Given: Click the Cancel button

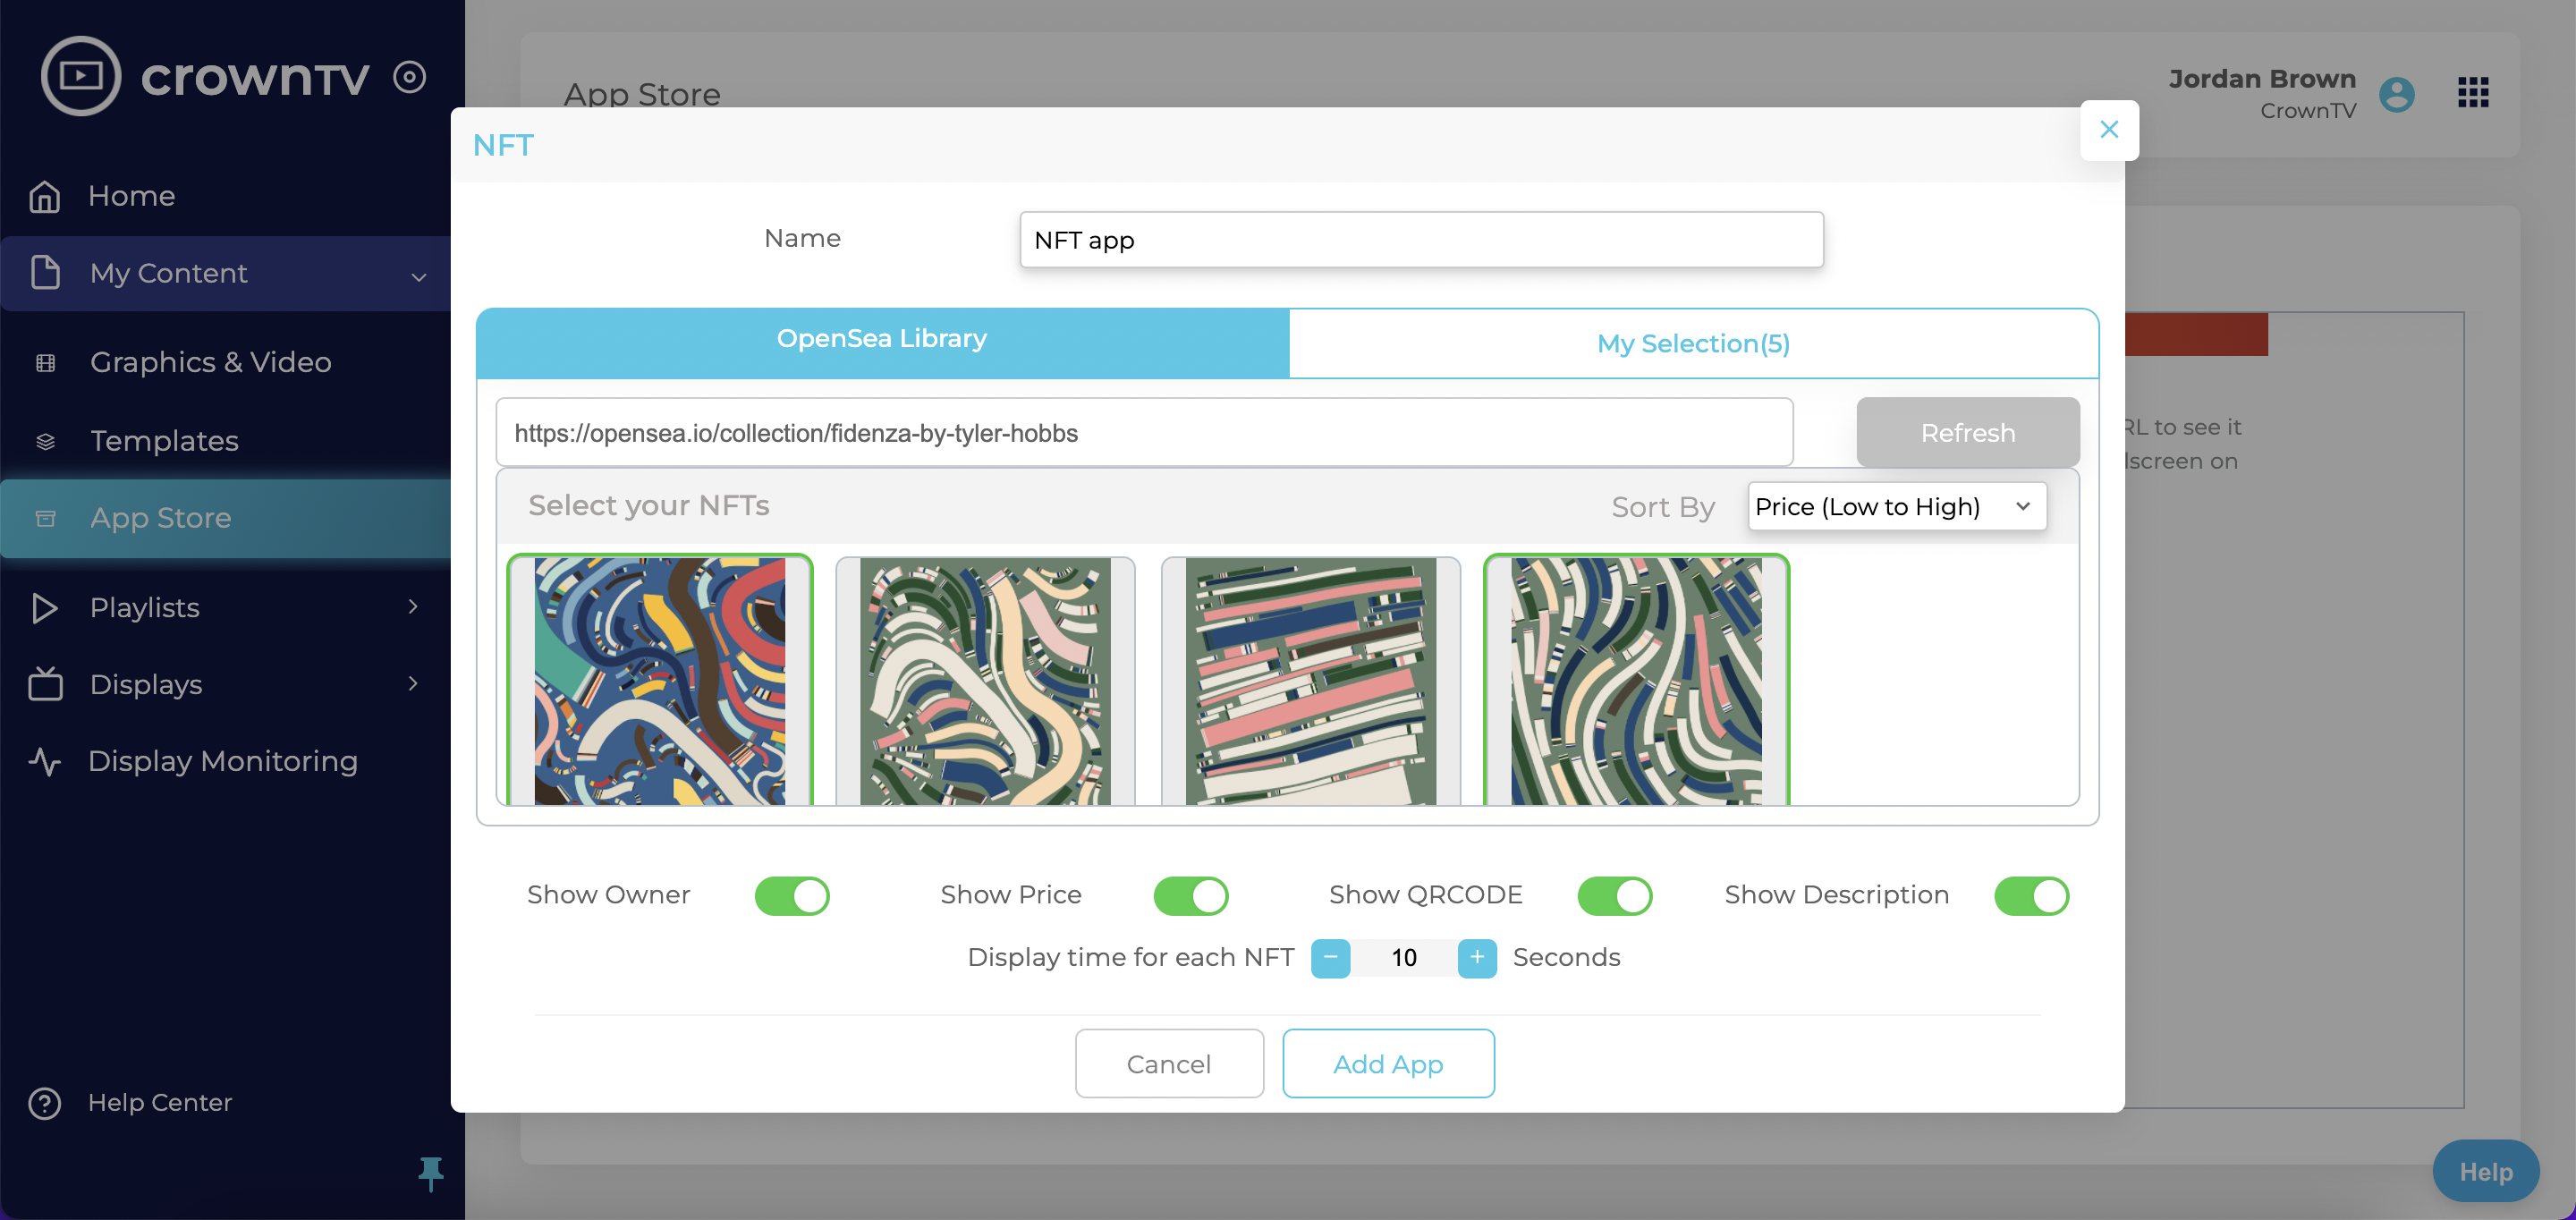Looking at the screenshot, I should [x=1169, y=1064].
